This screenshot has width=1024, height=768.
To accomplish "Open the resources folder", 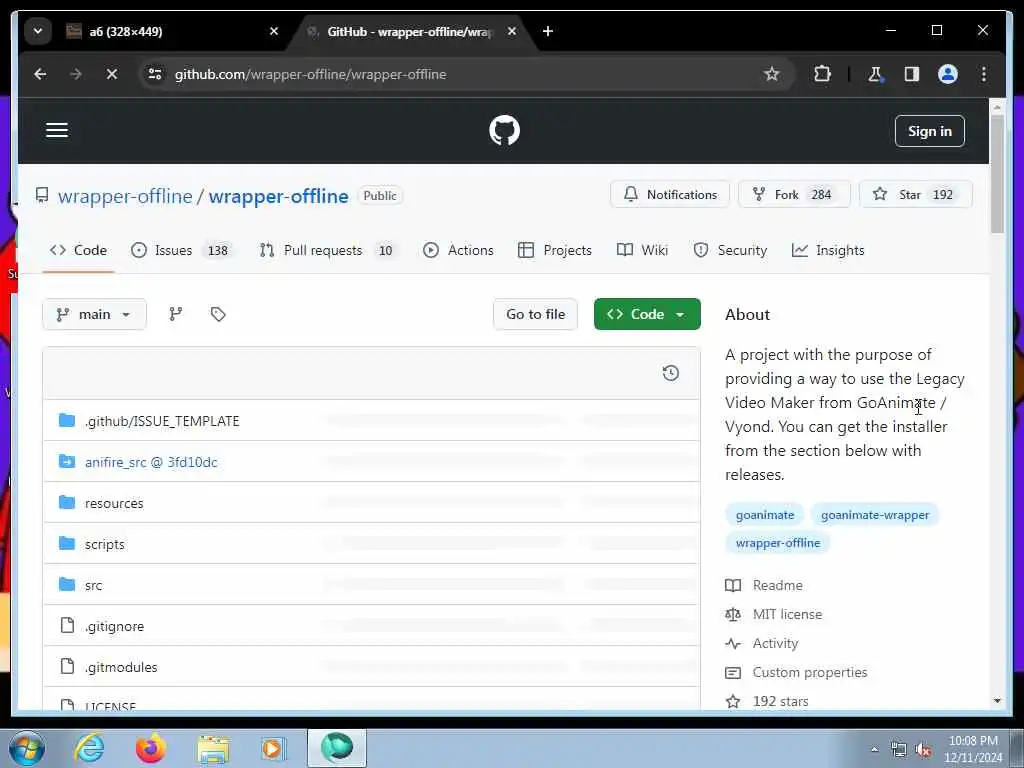I will point(114,504).
